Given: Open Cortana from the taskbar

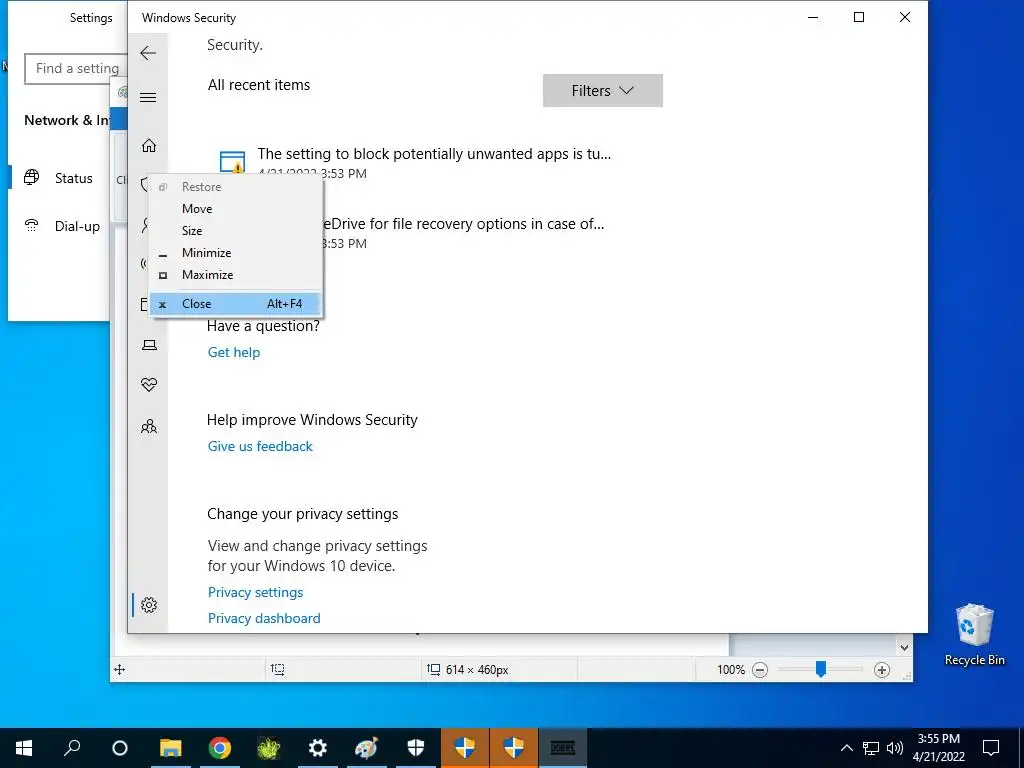Looking at the screenshot, I should tap(120, 748).
